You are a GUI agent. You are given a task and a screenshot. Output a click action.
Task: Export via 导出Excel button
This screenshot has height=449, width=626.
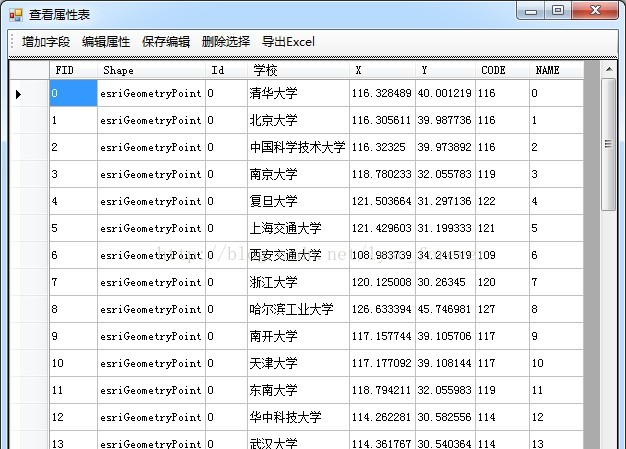pyautogui.click(x=288, y=42)
